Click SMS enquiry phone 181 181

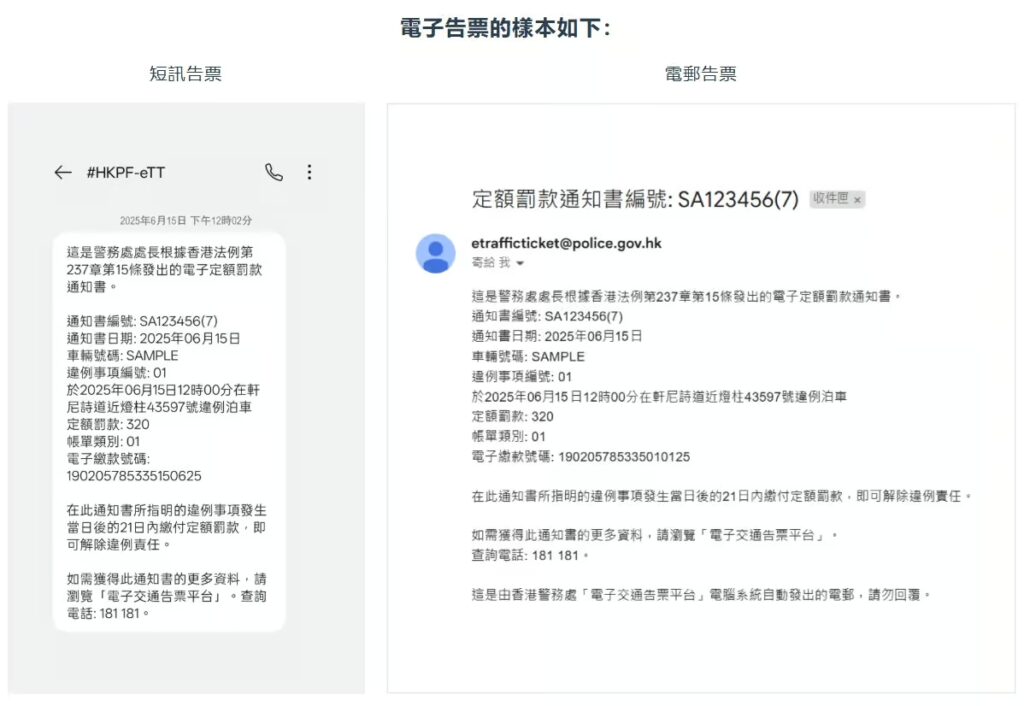click(x=120, y=614)
